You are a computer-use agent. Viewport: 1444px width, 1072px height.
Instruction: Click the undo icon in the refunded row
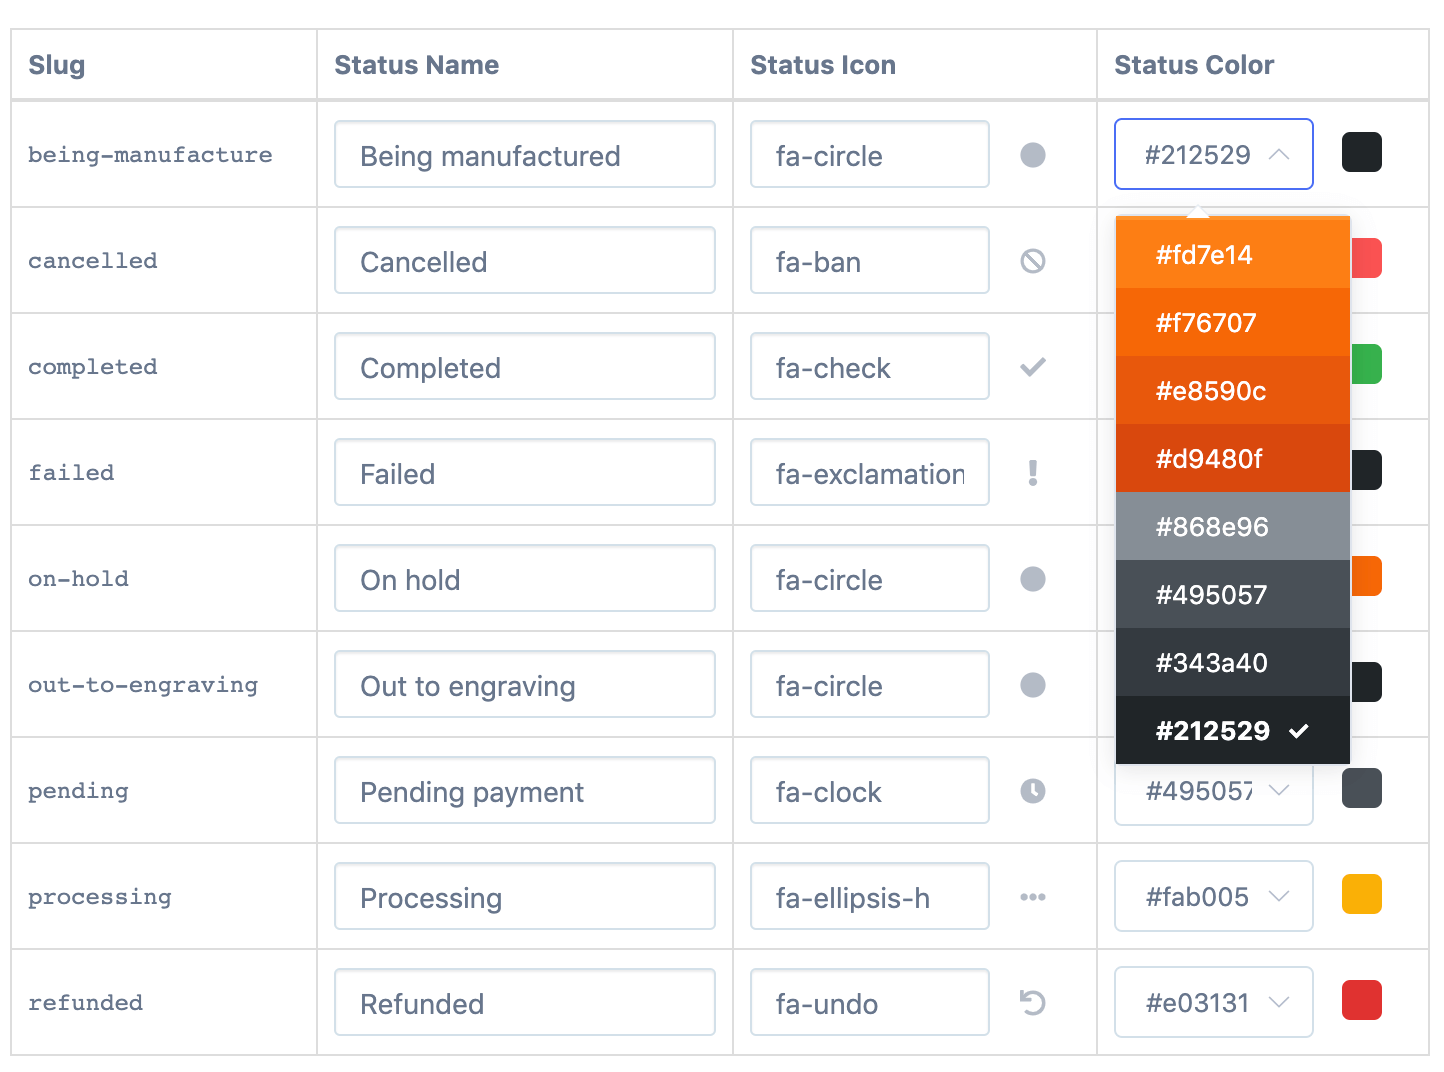1032,1002
